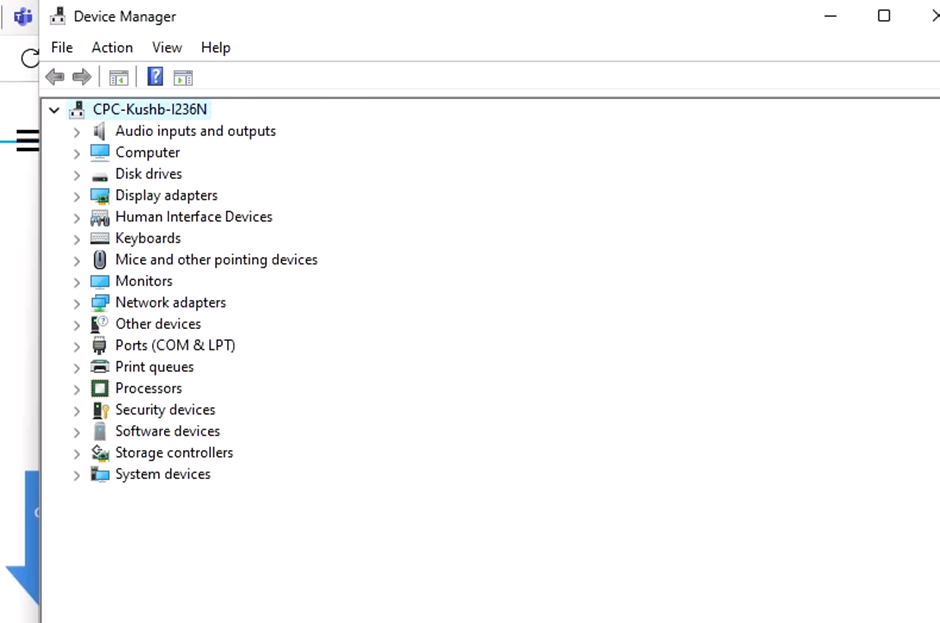Expand the Network adapters chevron
This screenshot has width=940, height=623.
(x=76, y=303)
